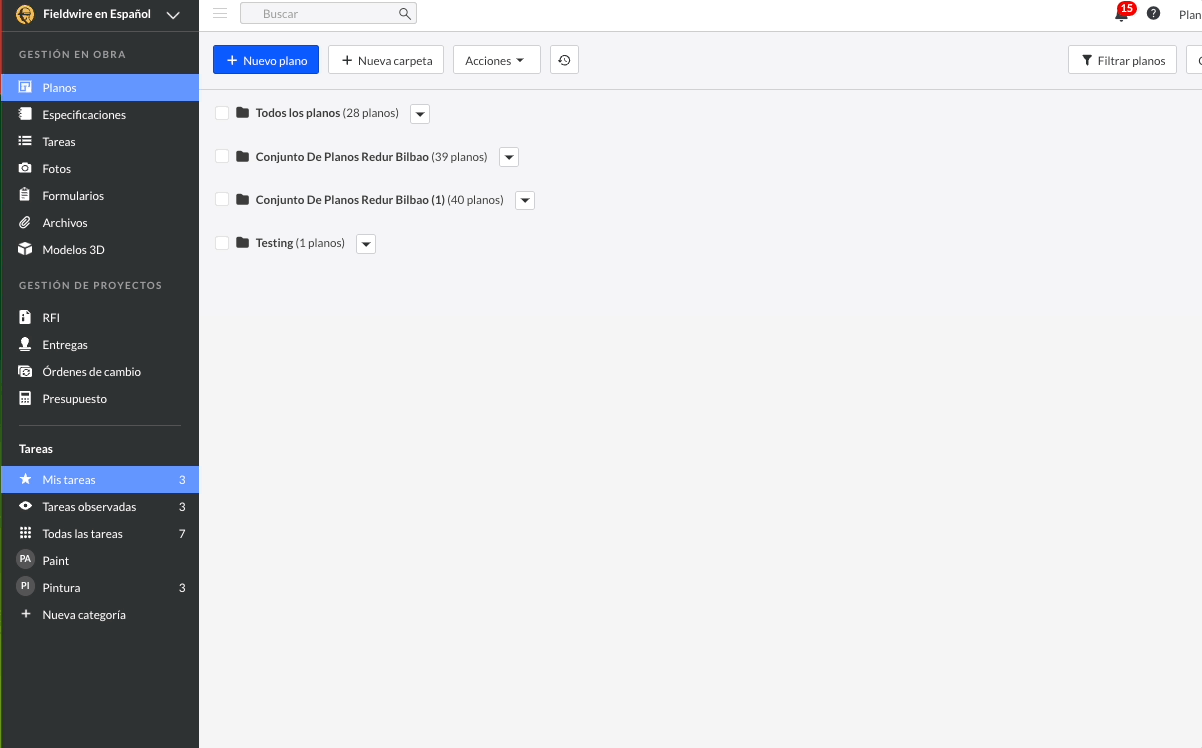Click the Mis tareas star icon
This screenshot has height=748, width=1202.
(25, 479)
